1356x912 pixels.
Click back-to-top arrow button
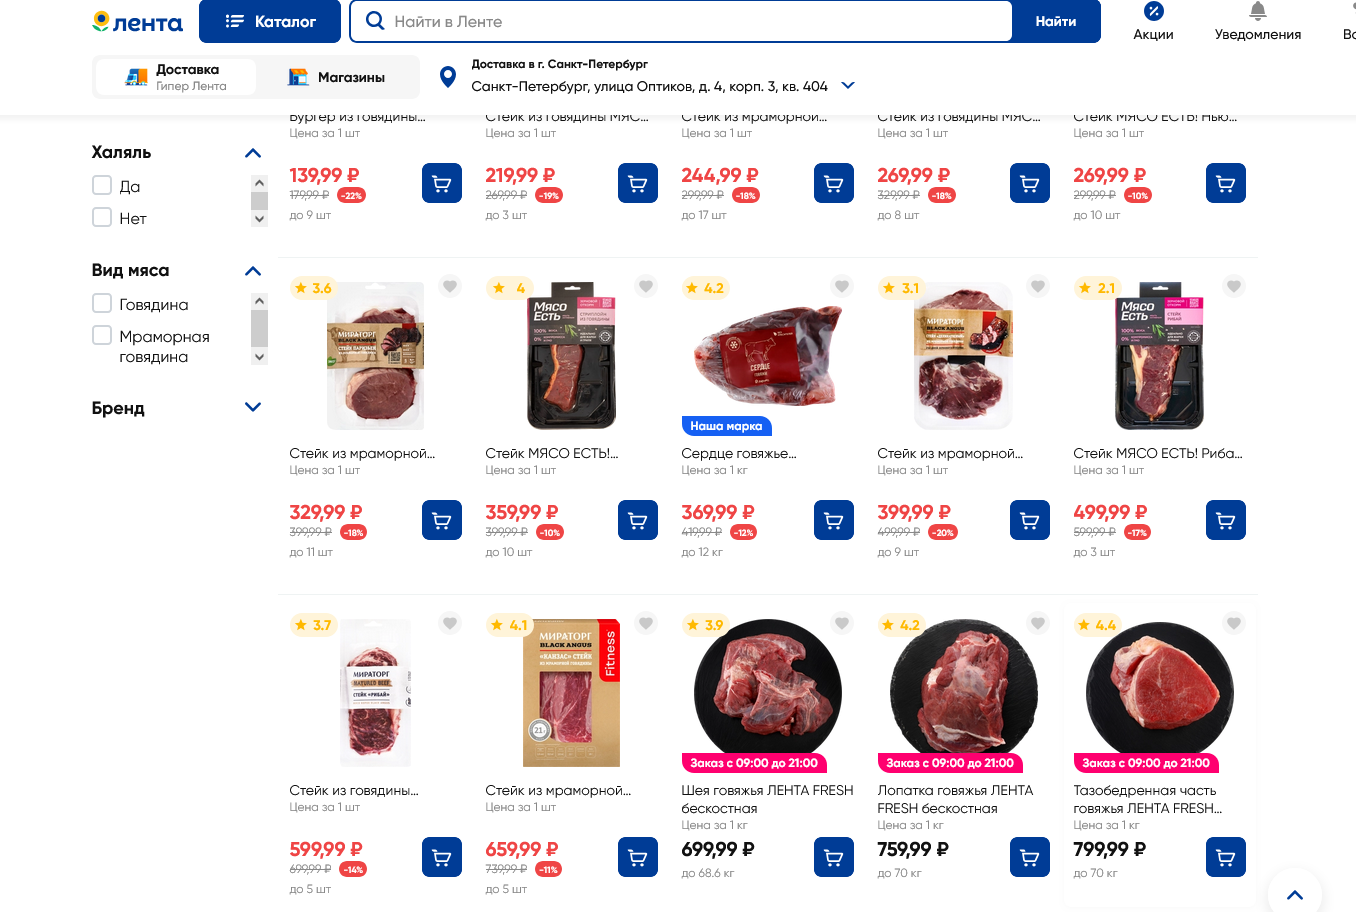pyautogui.click(x=1294, y=894)
